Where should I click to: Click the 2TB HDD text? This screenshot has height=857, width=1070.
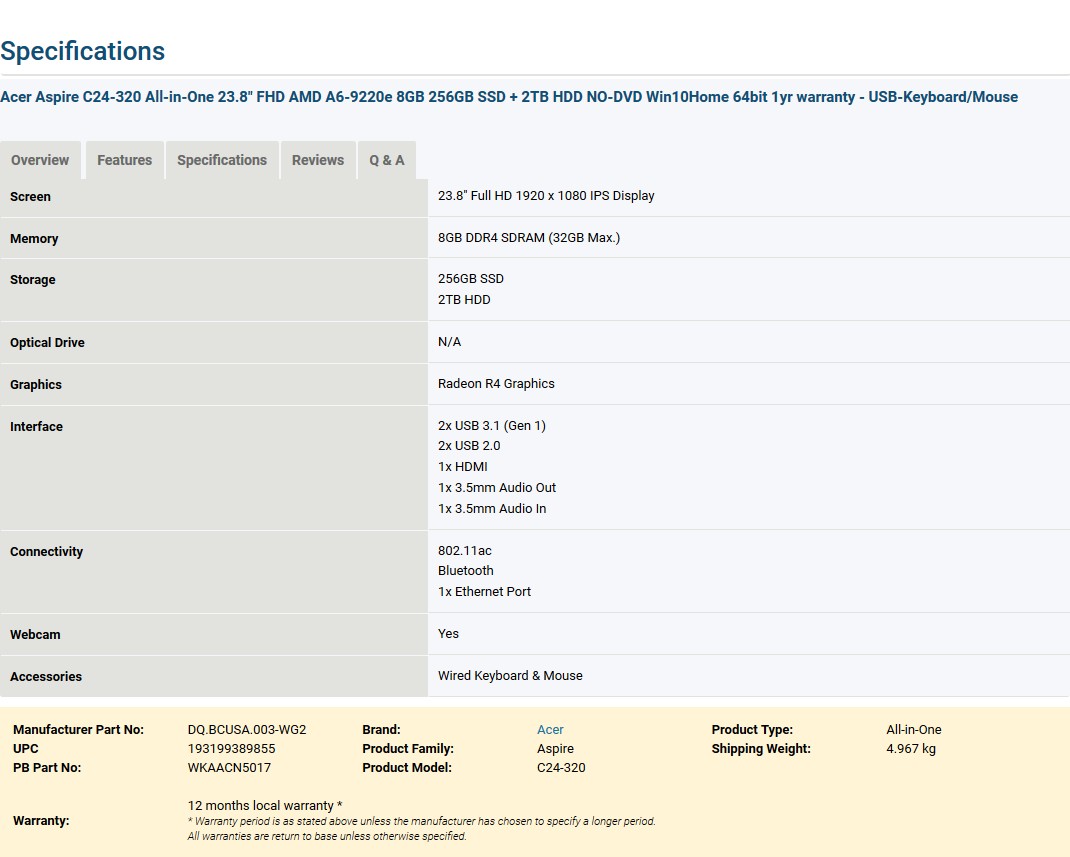coord(464,300)
